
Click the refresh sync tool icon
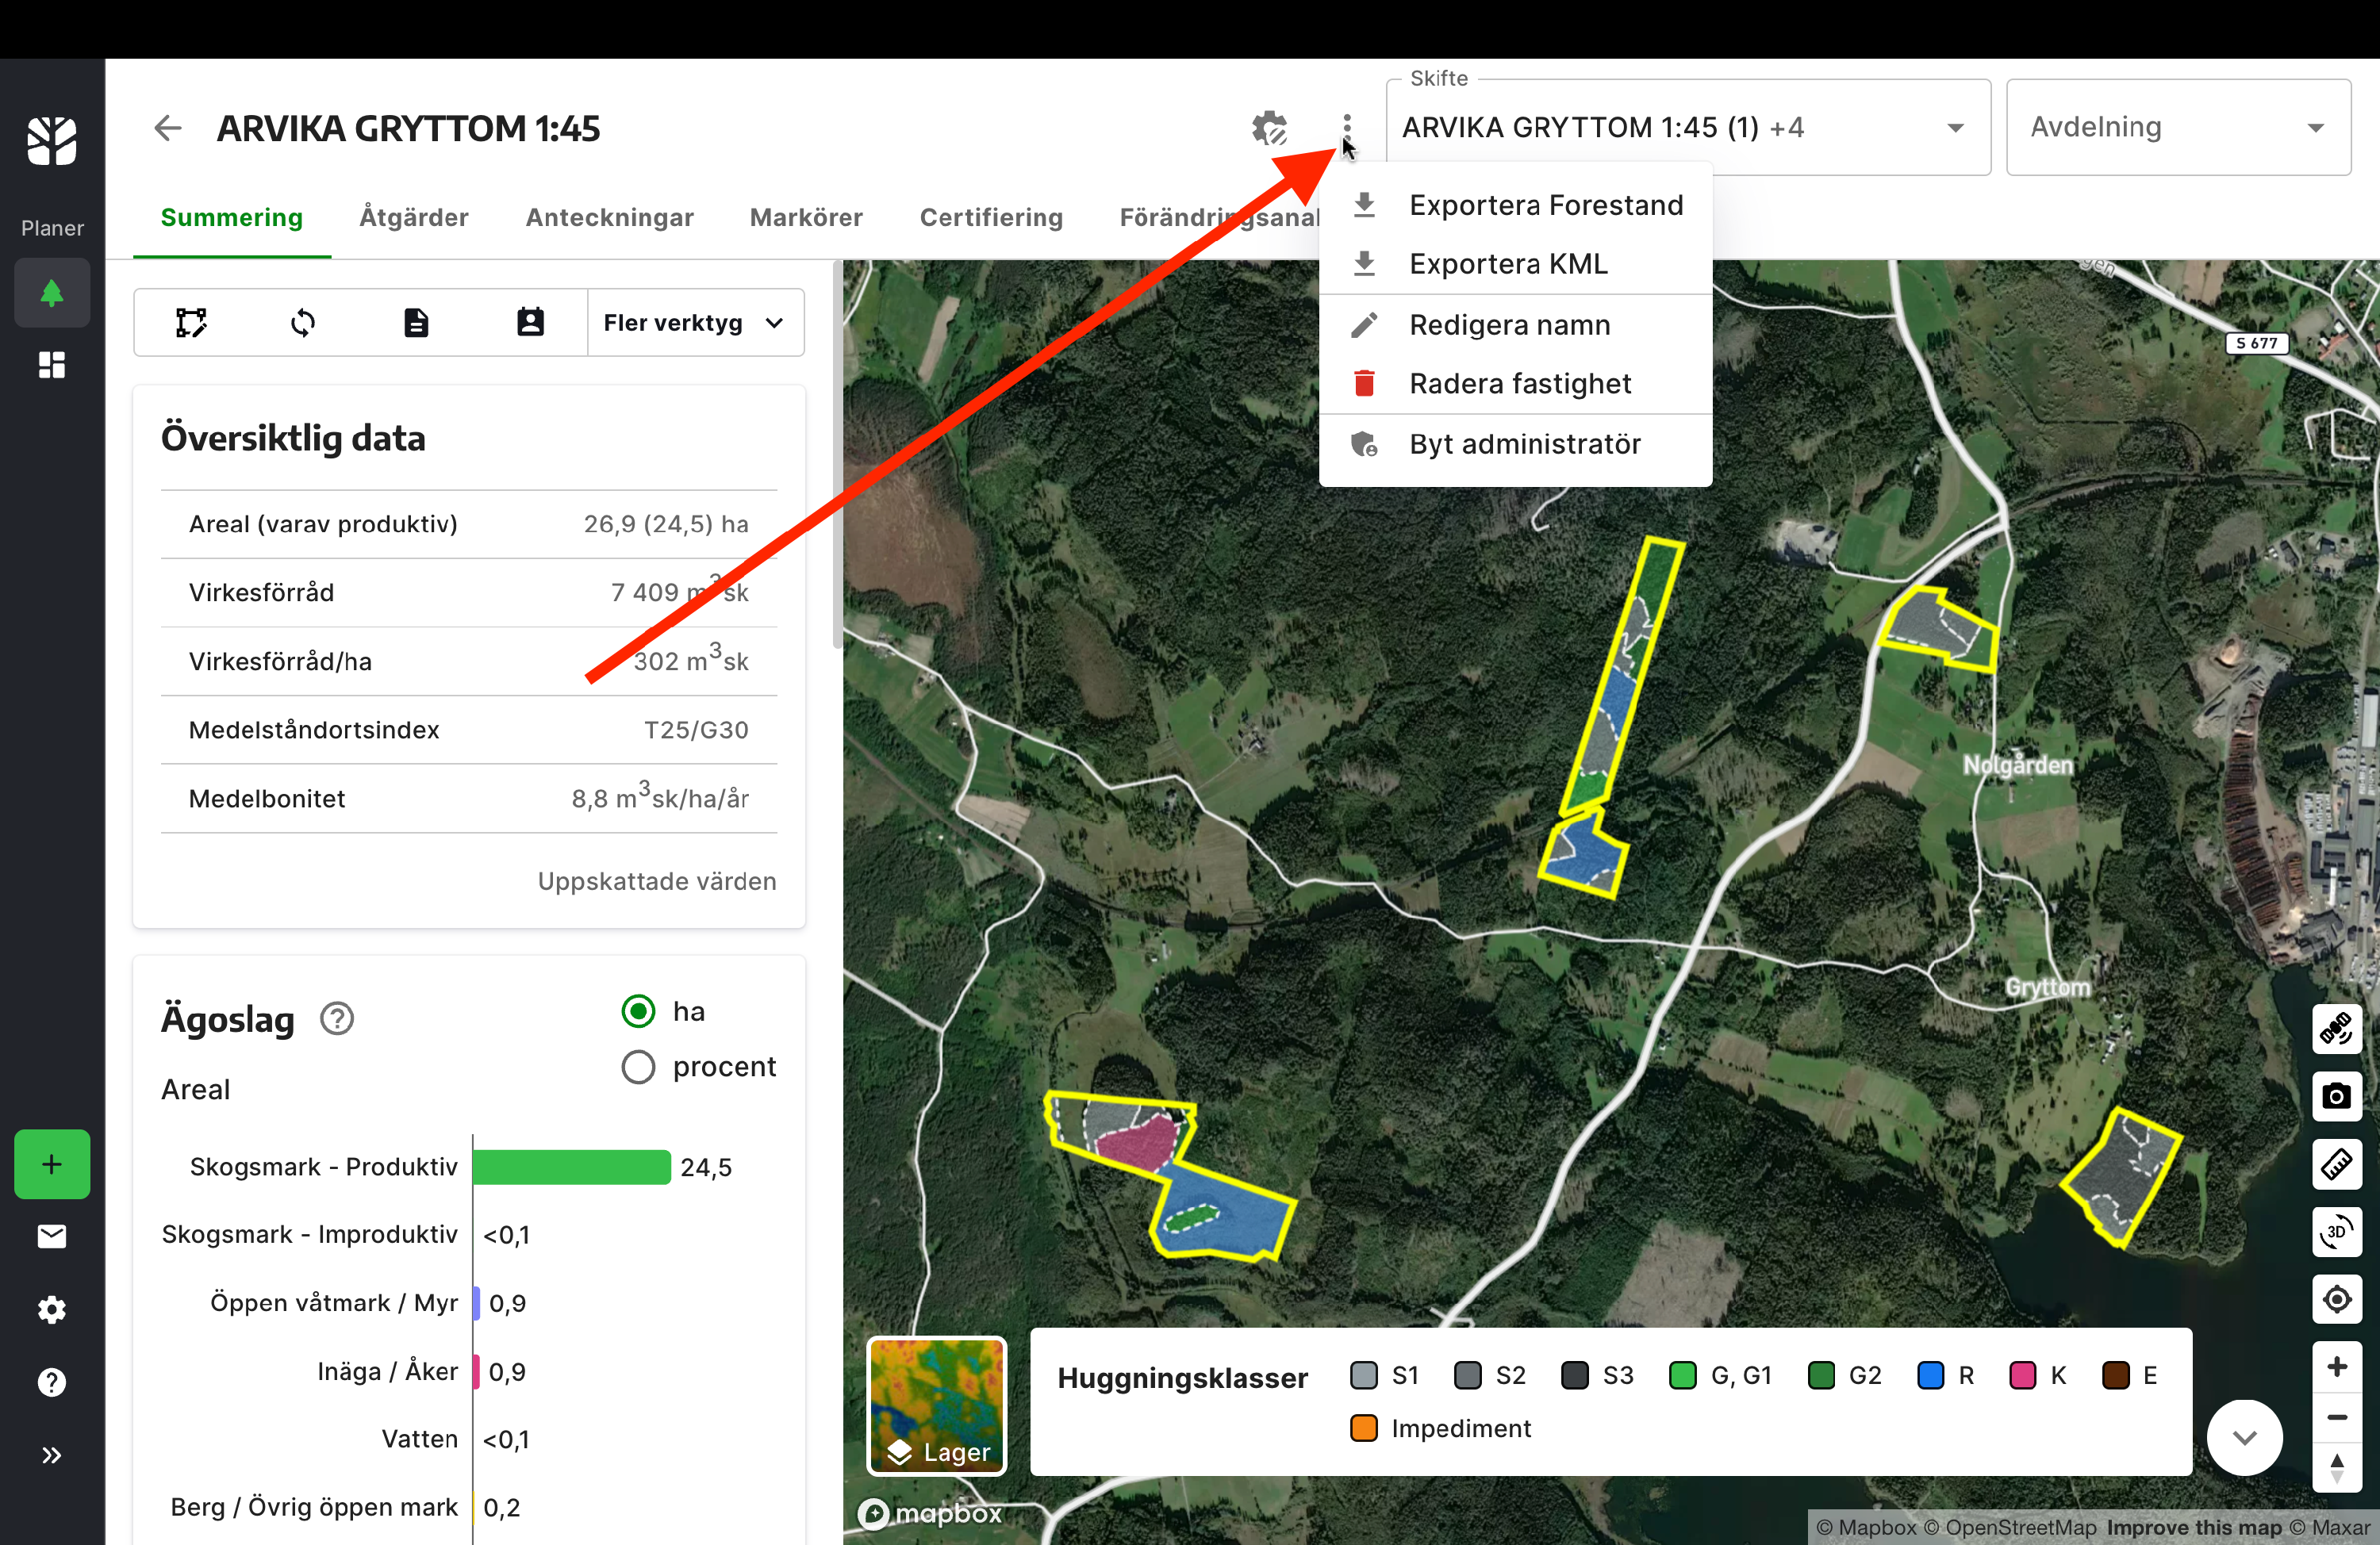point(303,323)
